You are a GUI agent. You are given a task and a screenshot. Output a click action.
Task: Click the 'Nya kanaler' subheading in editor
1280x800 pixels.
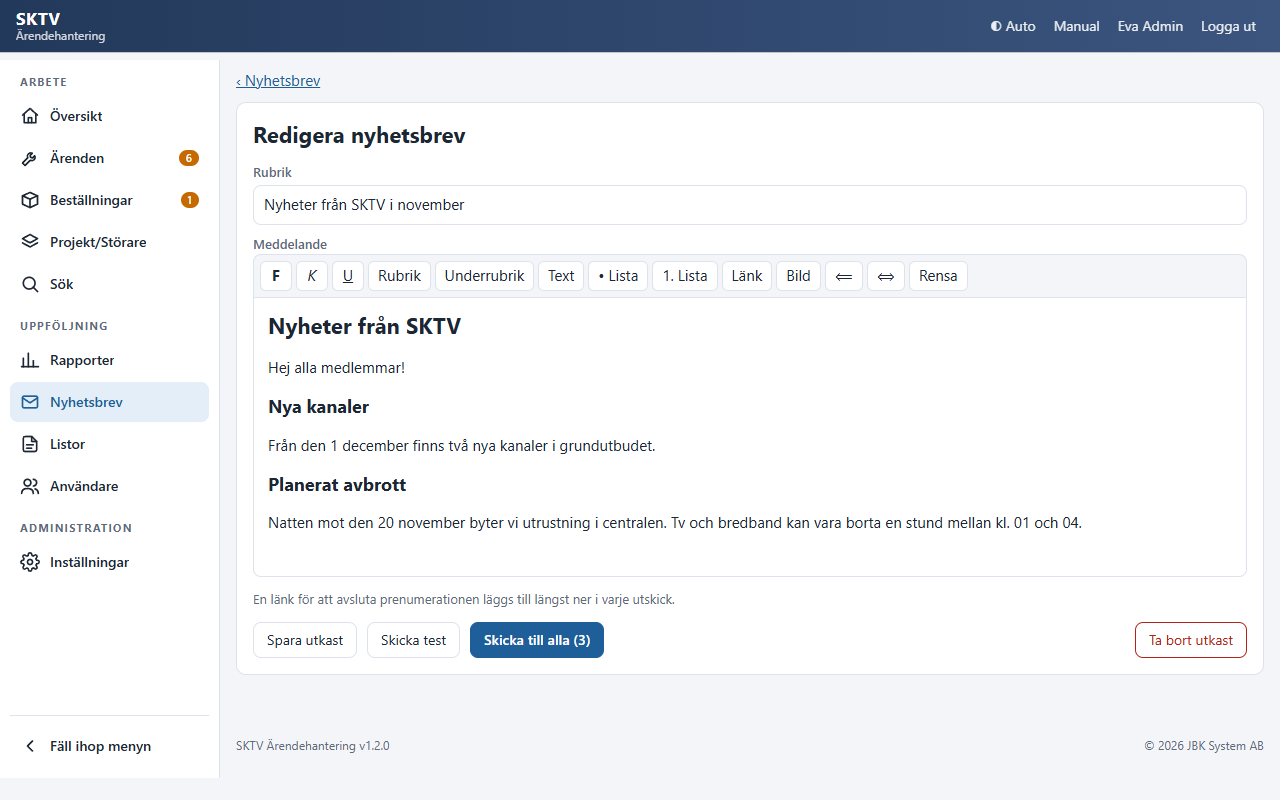(318, 407)
